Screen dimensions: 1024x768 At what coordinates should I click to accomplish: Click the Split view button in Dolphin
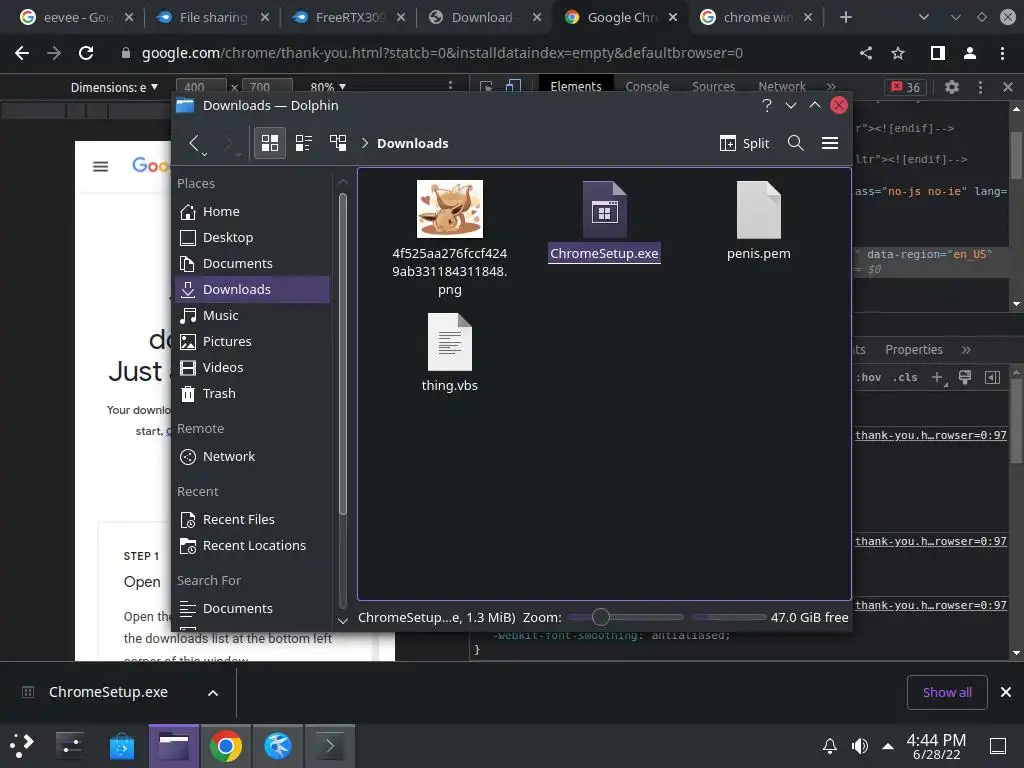click(744, 143)
